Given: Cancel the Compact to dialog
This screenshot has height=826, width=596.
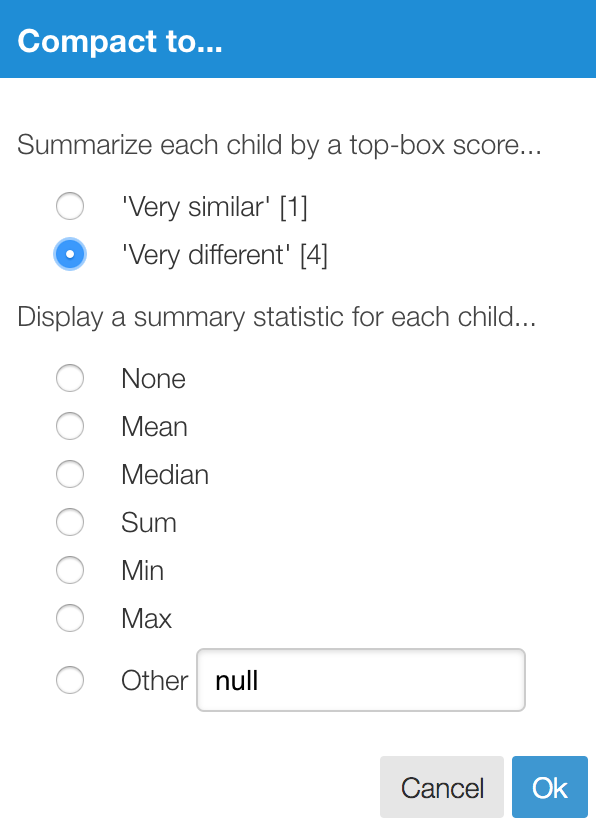Looking at the screenshot, I should click(442, 787).
